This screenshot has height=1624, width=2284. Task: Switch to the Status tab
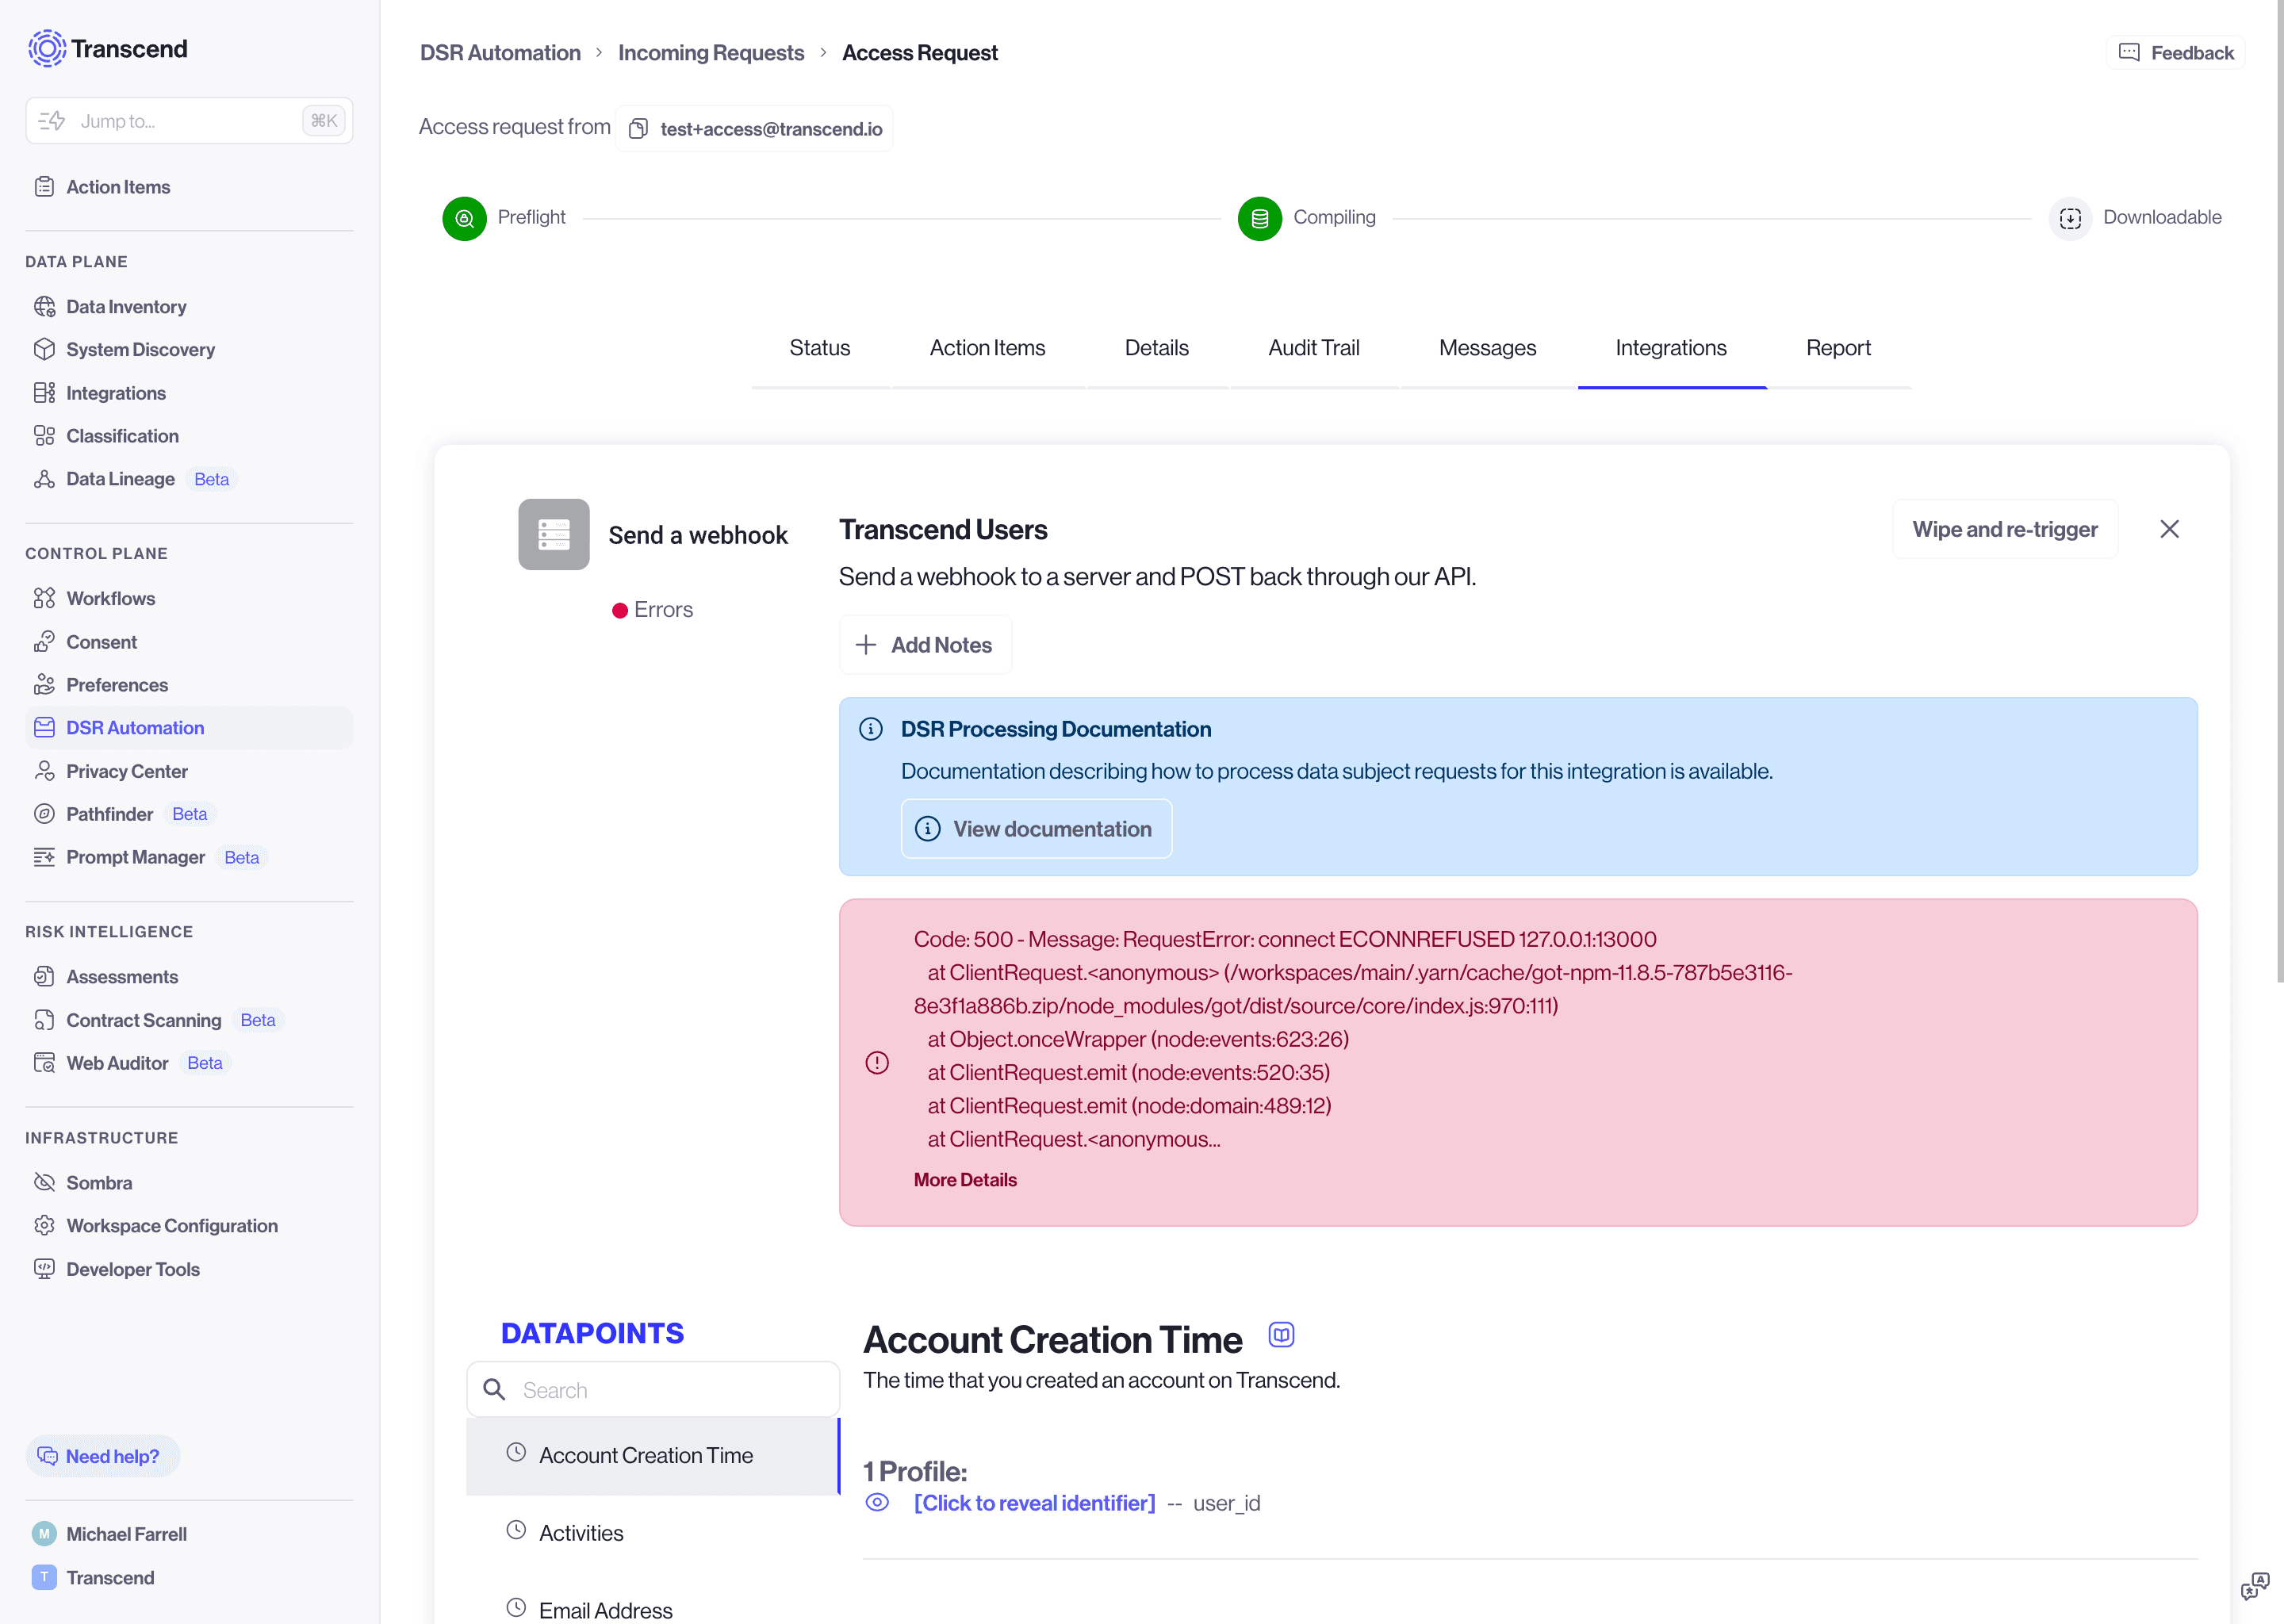[x=820, y=348]
